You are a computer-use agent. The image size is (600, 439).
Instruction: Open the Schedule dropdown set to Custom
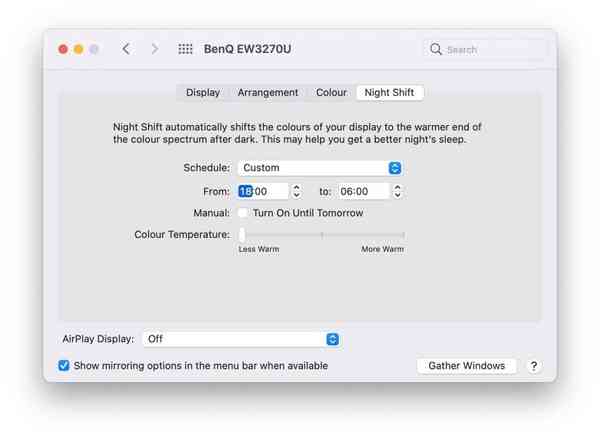[x=319, y=168]
